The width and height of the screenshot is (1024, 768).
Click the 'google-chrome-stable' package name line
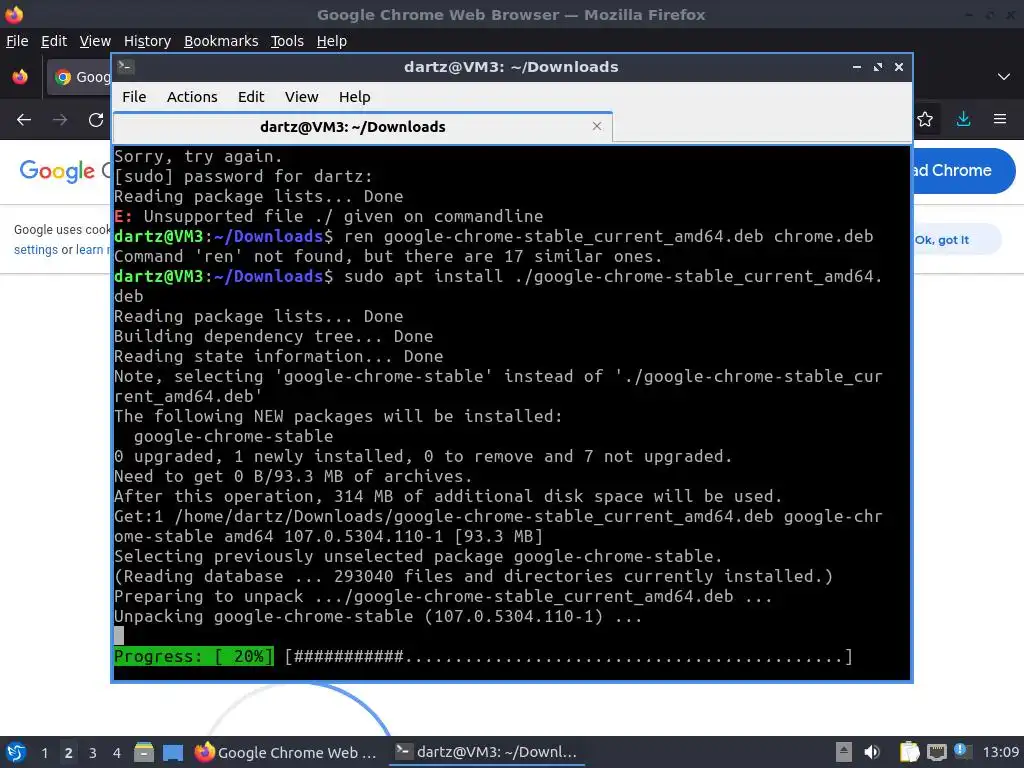(233, 436)
